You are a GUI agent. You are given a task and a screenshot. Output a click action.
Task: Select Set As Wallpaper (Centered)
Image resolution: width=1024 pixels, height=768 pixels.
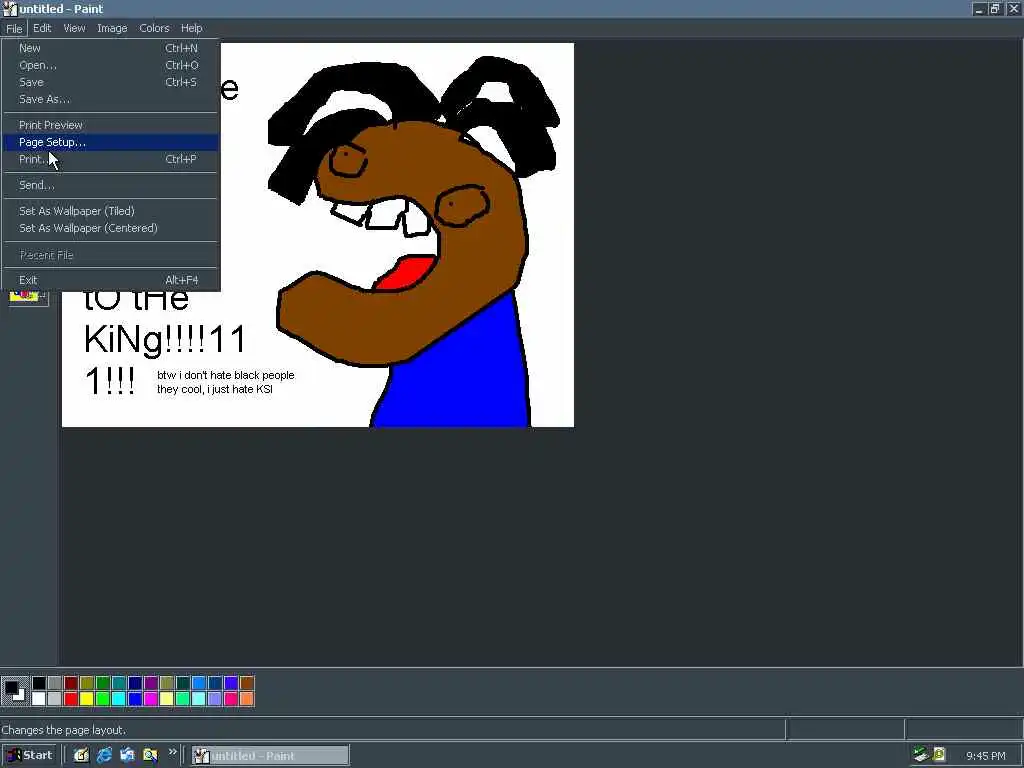click(x=110, y=228)
